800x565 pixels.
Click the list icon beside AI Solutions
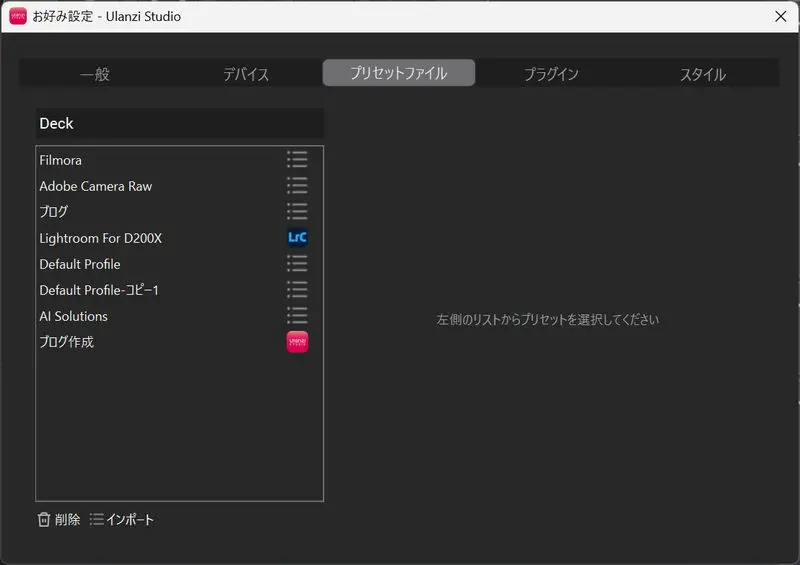coord(297,316)
